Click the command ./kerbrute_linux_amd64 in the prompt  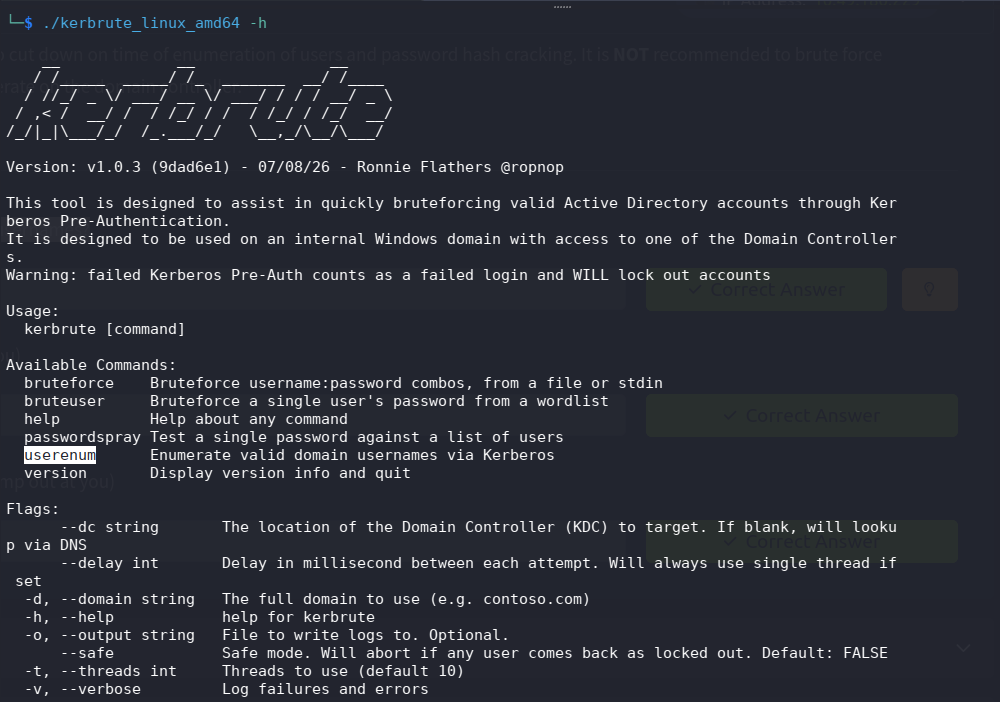pyautogui.click(x=141, y=23)
